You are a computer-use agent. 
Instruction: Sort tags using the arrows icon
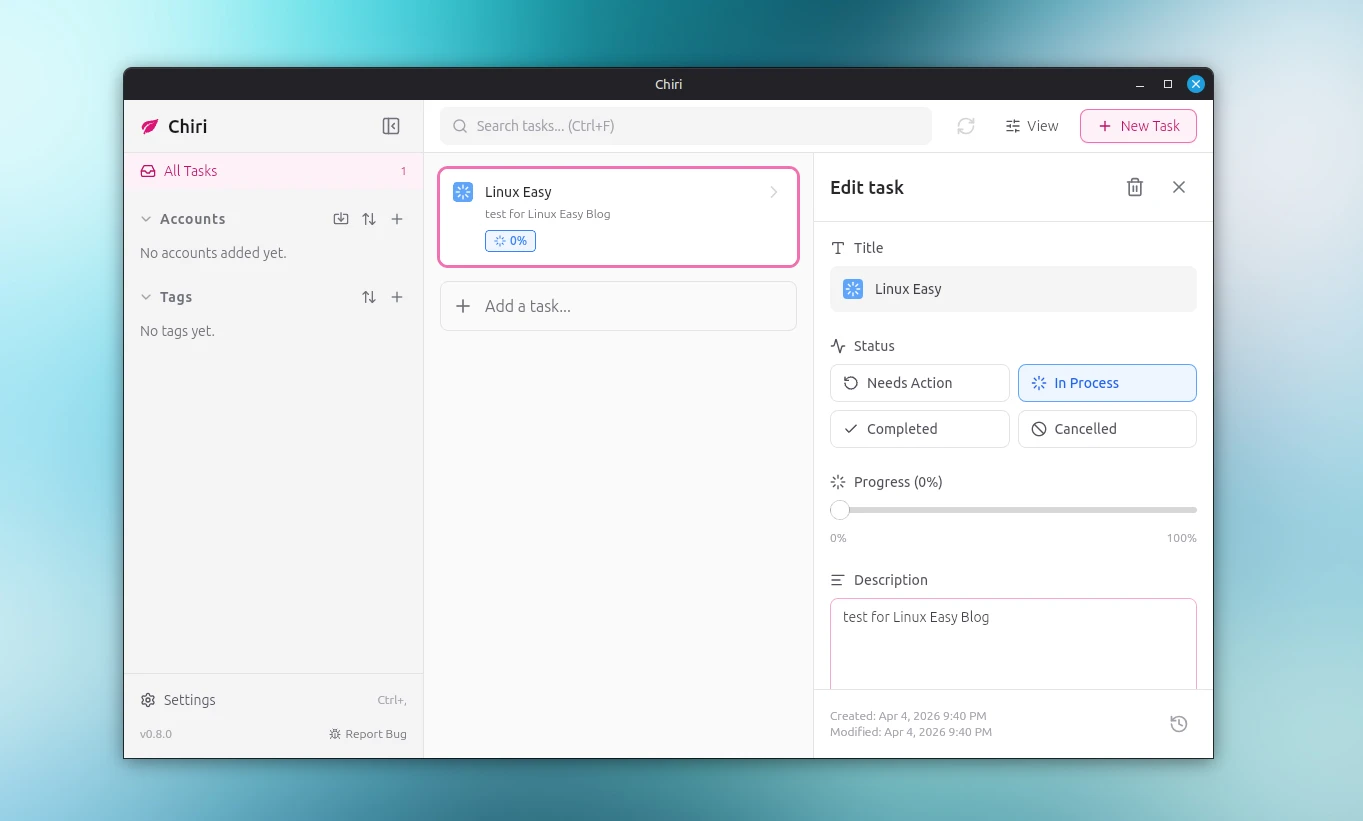[369, 297]
